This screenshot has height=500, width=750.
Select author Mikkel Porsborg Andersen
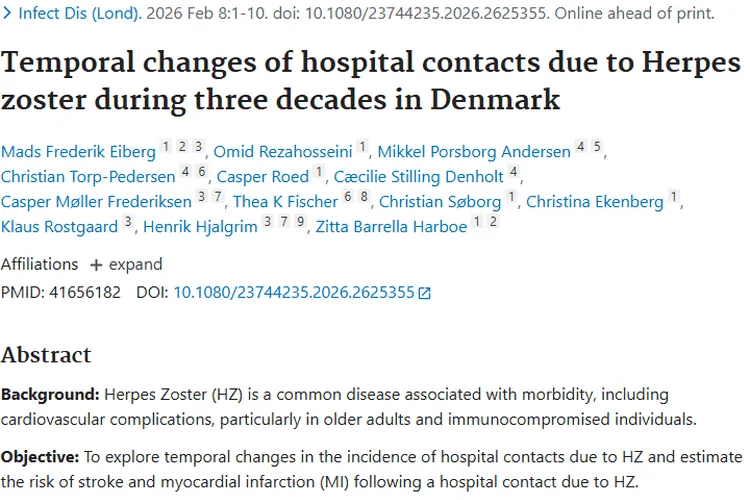coord(474,152)
